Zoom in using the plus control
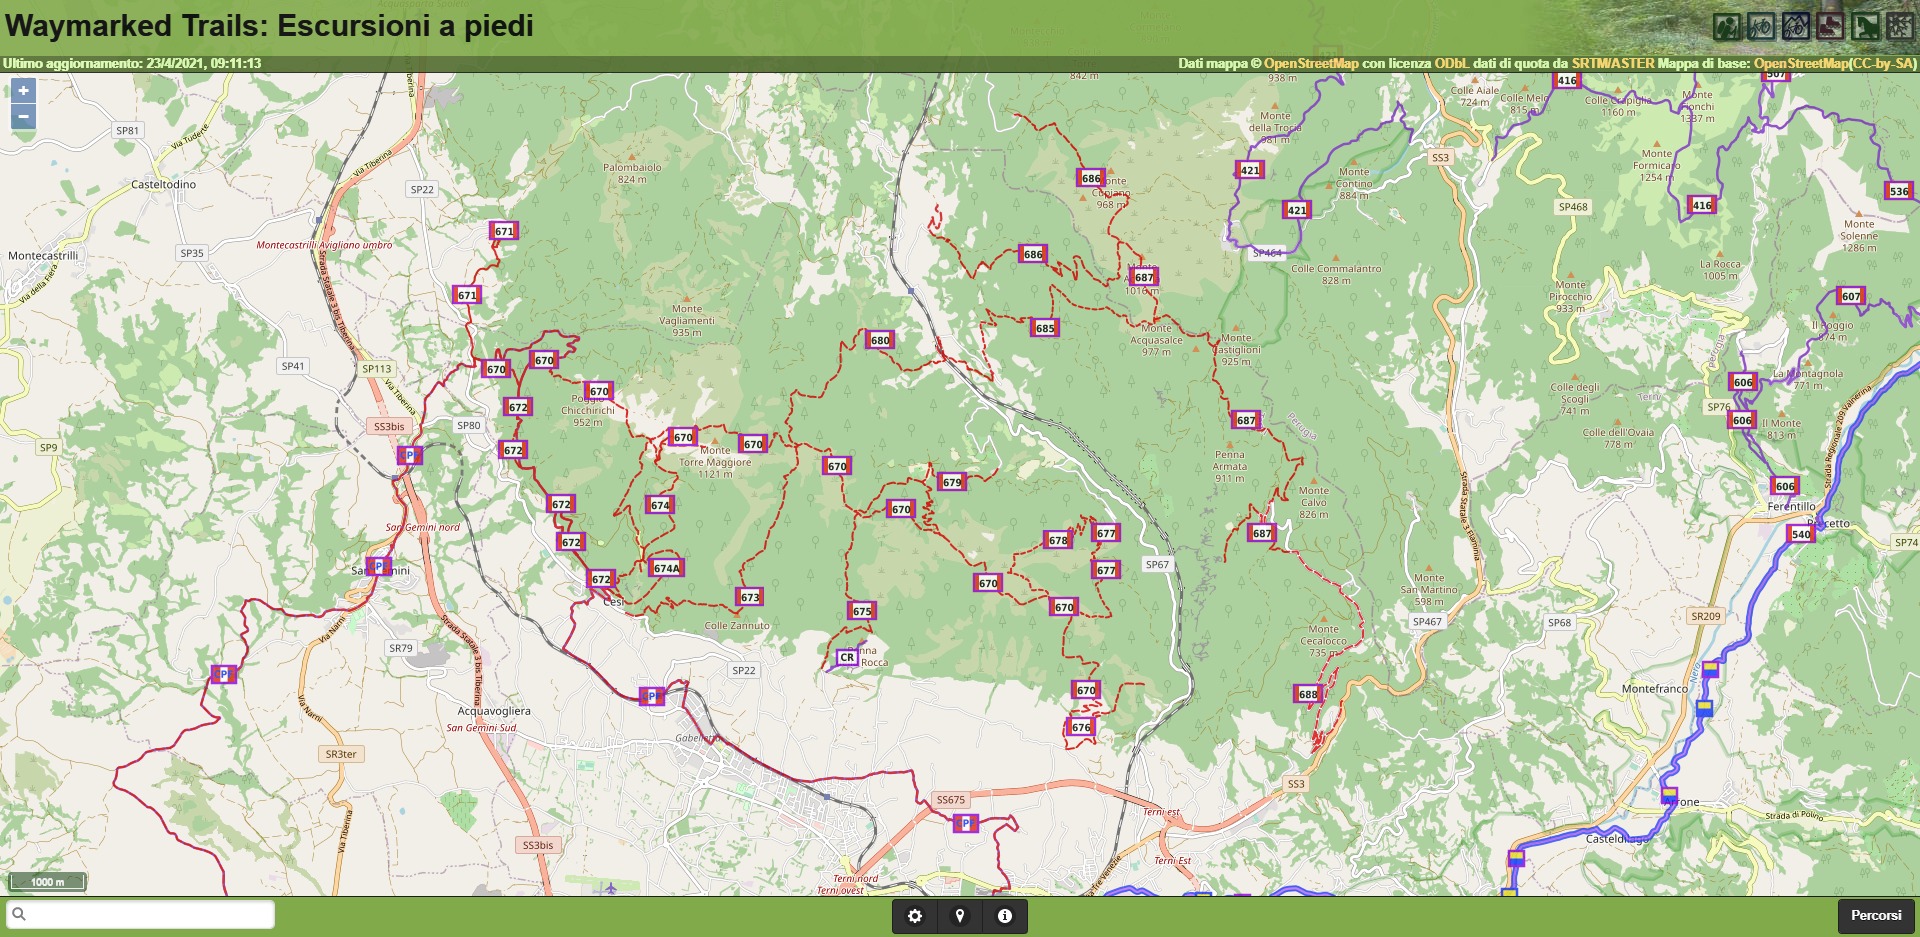The image size is (1920, 937). tap(23, 90)
